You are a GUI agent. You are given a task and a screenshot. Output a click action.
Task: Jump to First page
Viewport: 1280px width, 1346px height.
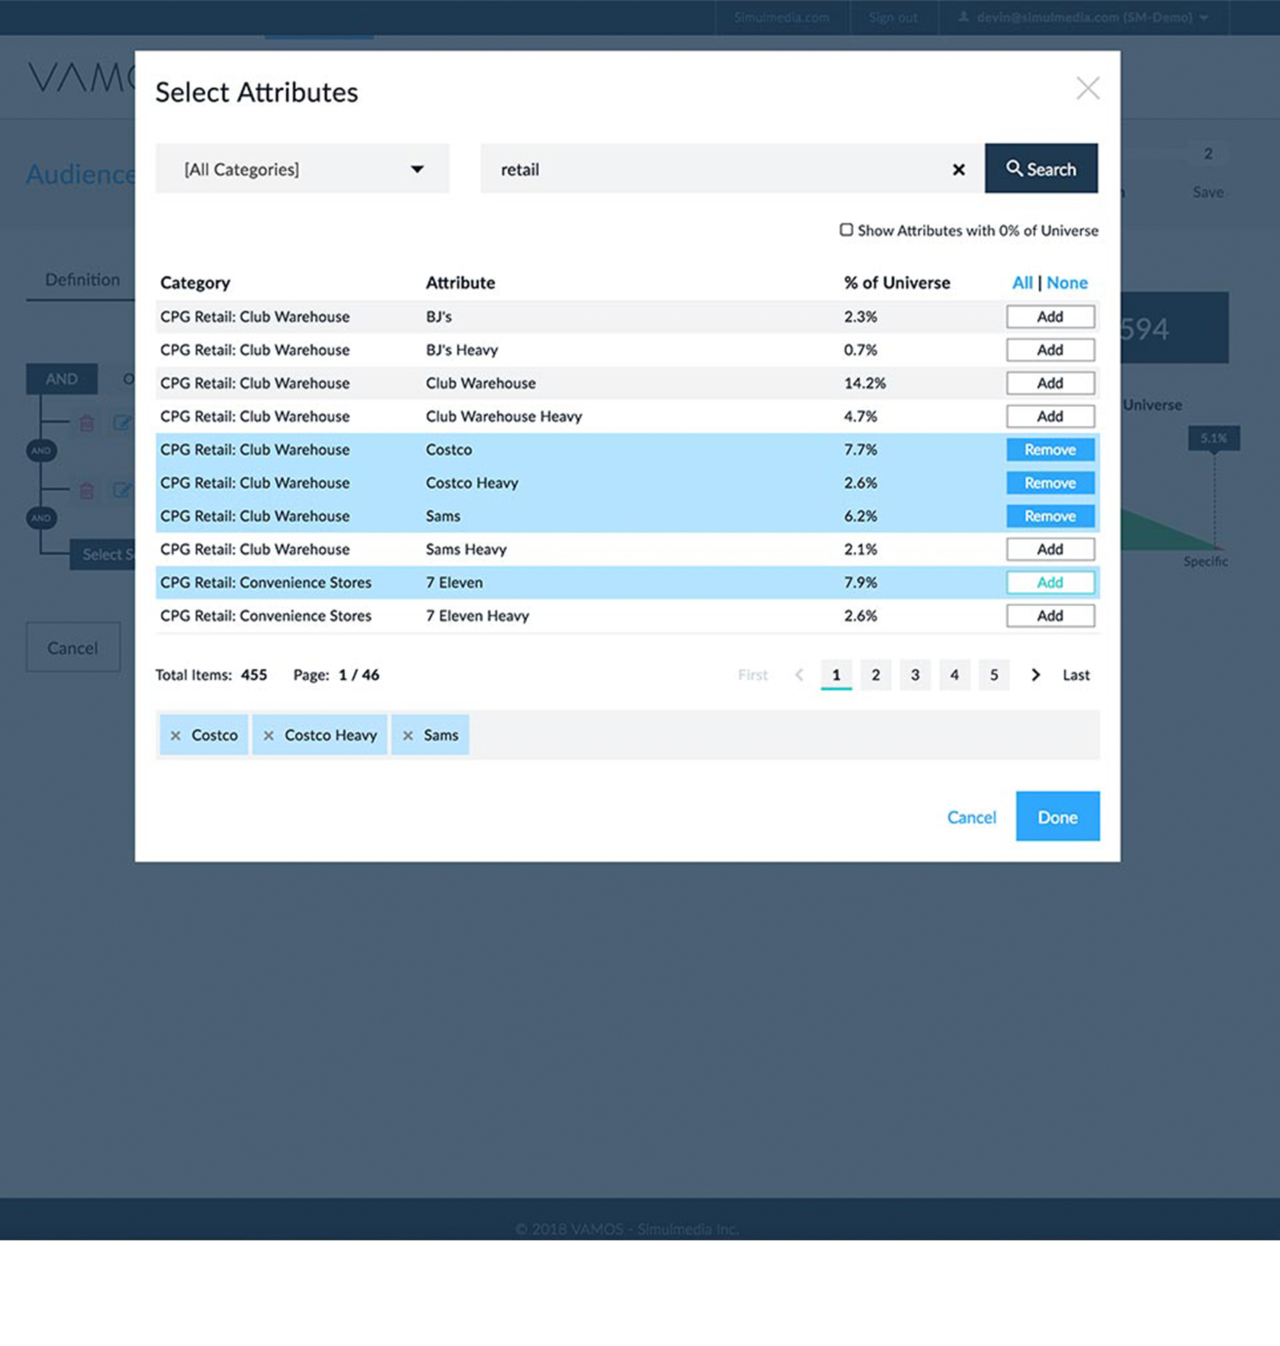pos(753,675)
